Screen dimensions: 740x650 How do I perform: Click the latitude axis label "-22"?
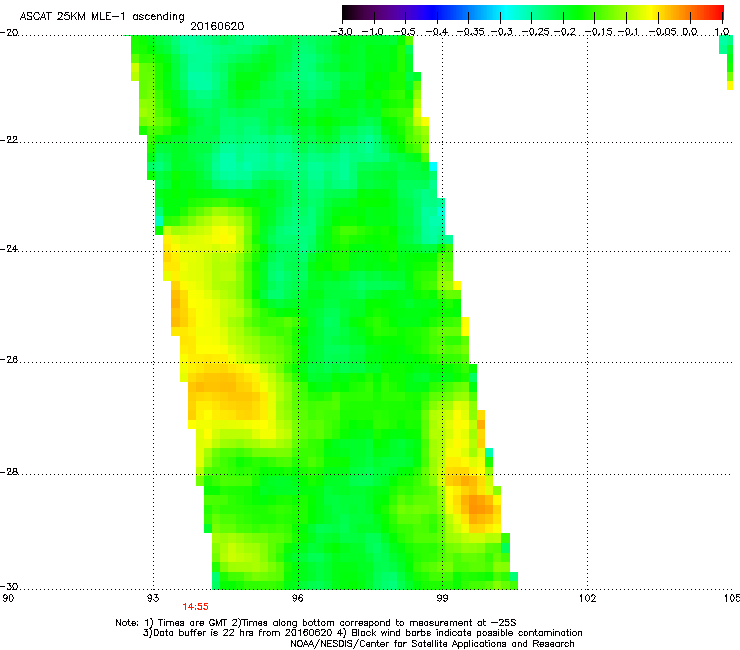click(x=9, y=140)
